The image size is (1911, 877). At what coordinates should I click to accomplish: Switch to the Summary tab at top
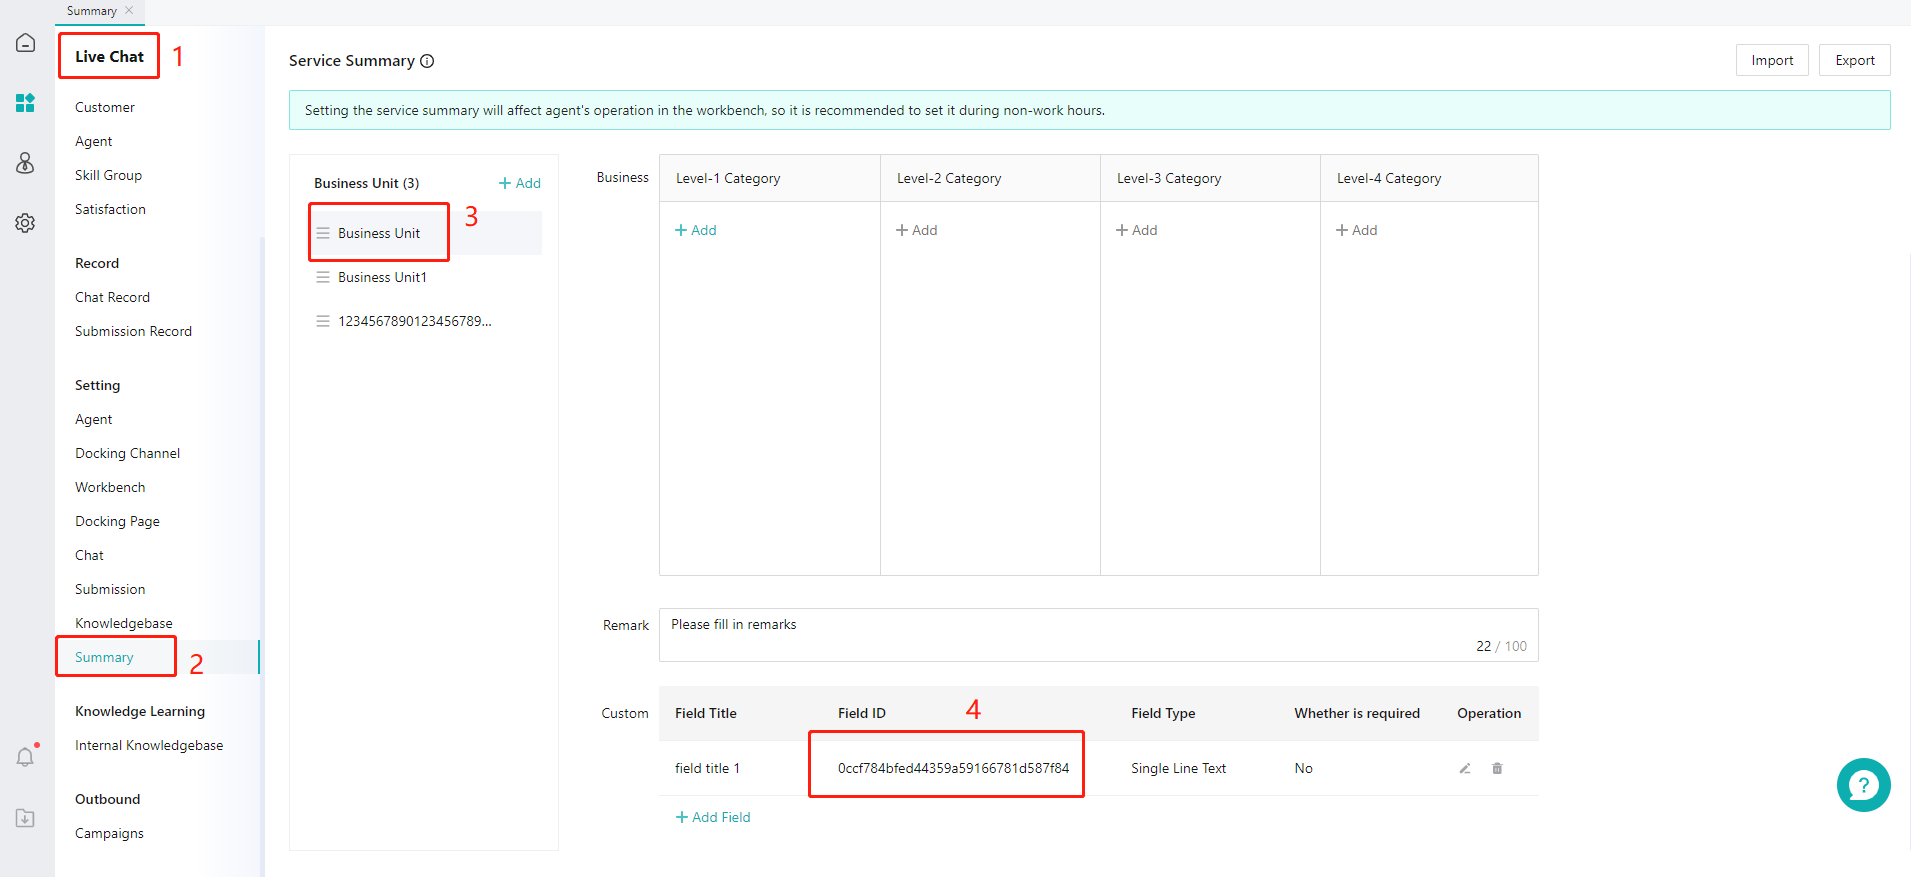(92, 11)
